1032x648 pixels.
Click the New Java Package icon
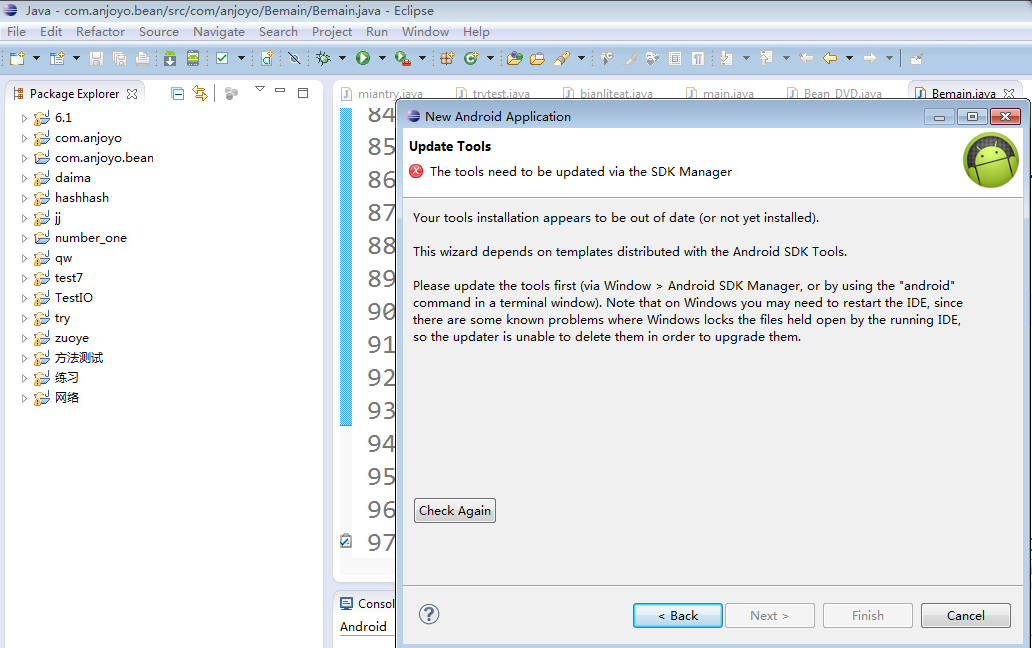[x=448, y=59]
